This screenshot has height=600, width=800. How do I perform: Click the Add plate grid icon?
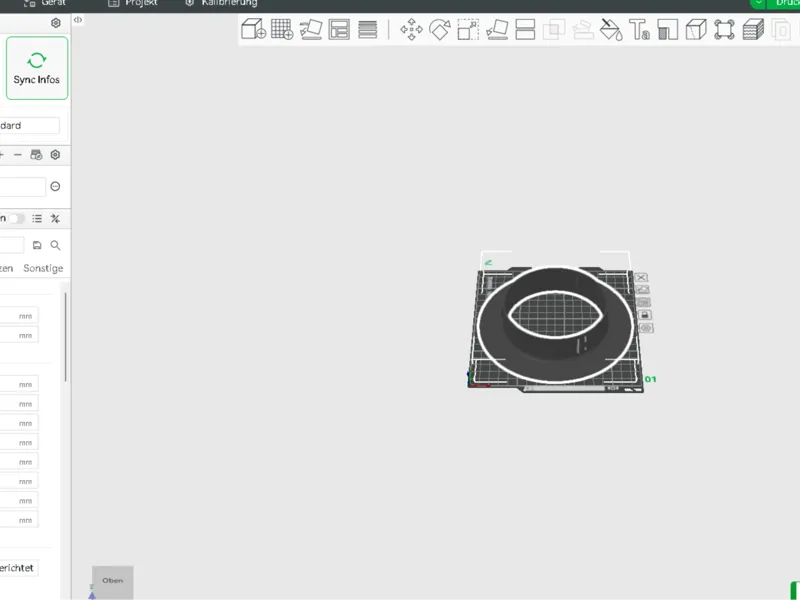coord(282,29)
